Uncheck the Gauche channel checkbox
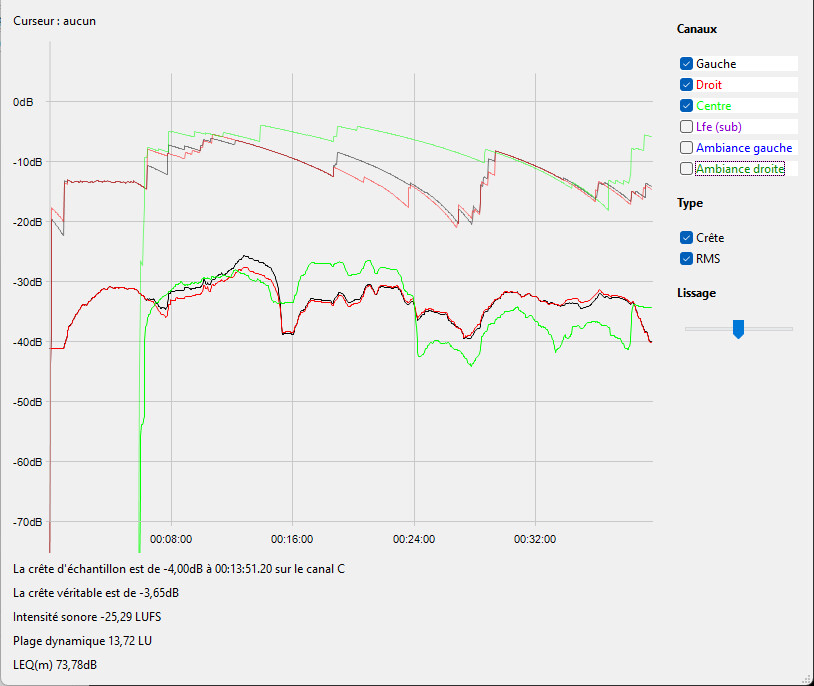The height and width of the screenshot is (686, 814). pos(686,64)
